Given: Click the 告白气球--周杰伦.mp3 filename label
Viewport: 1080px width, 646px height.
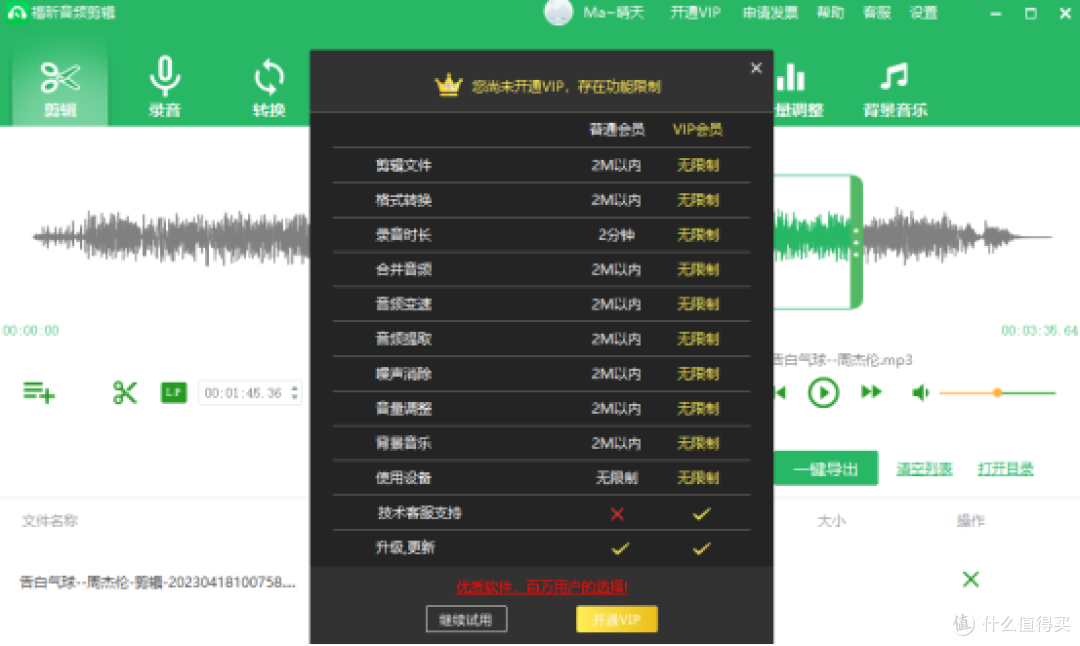Looking at the screenshot, I should [x=843, y=360].
